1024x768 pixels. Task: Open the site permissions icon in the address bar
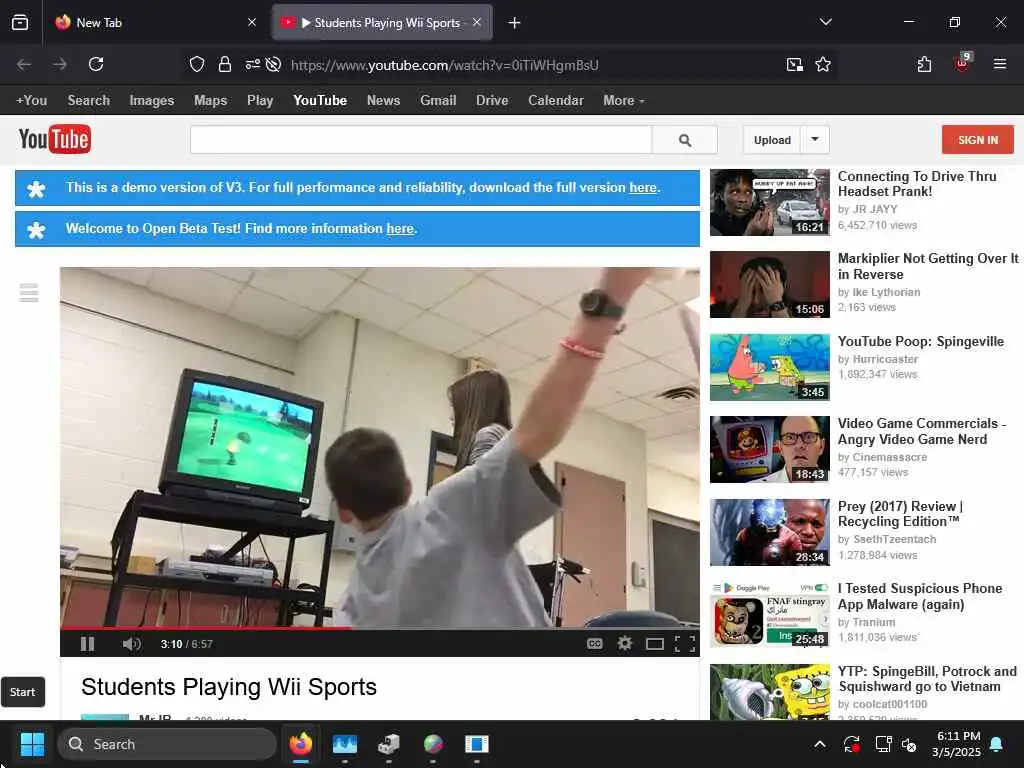pyautogui.click(x=252, y=64)
